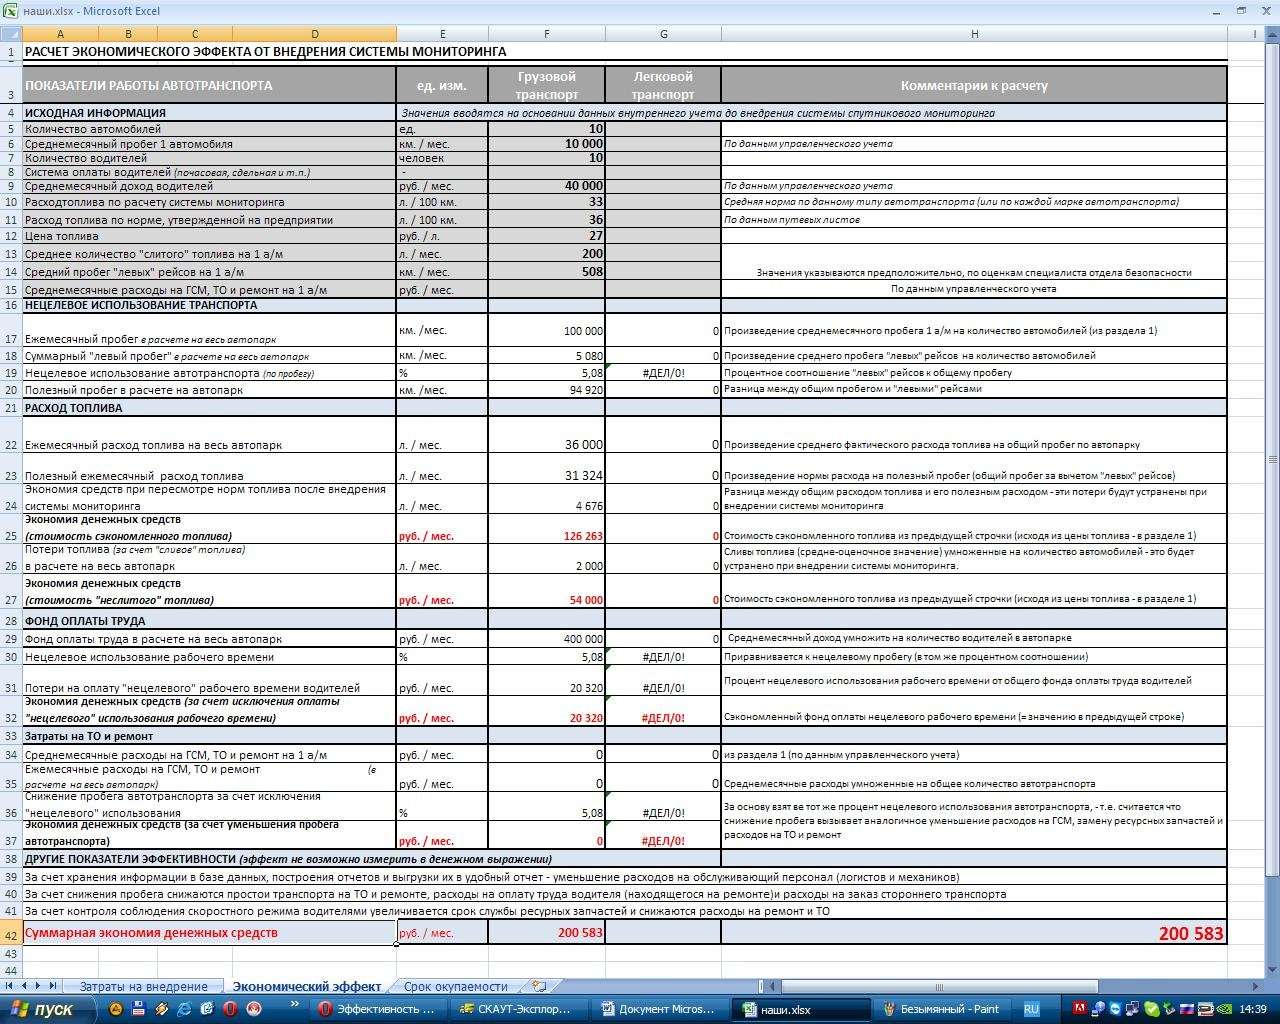This screenshot has width=1280, height=1024.
Task: Go to next sheet navigation arrow
Action: pyautogui.click(x=39, y=987)
